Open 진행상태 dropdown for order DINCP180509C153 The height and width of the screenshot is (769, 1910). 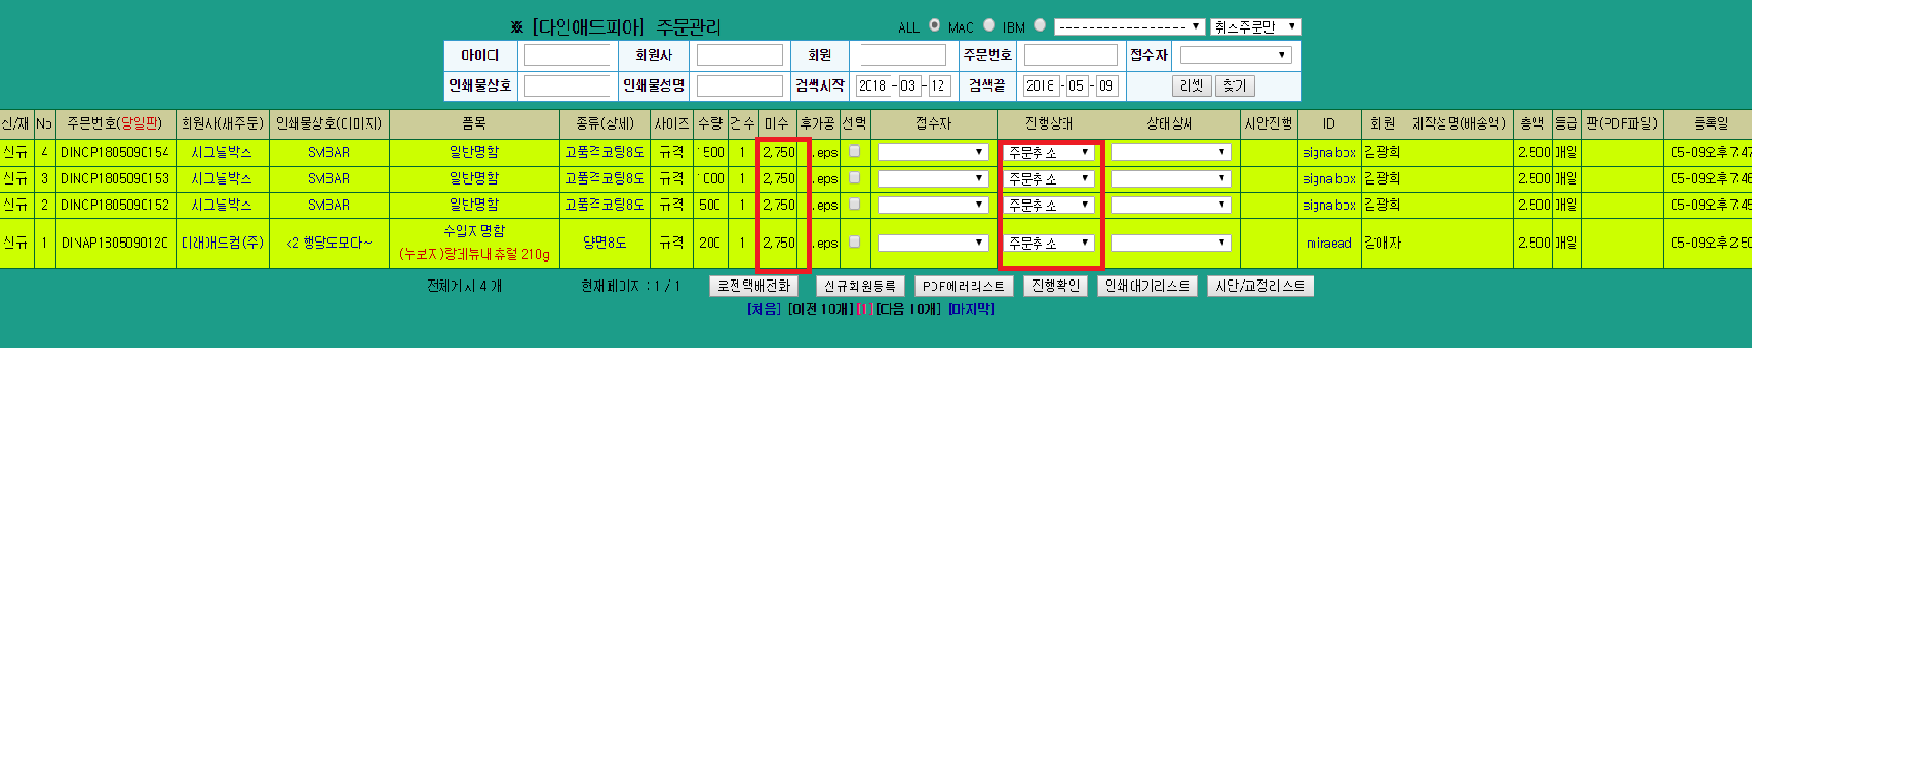pyautogui.click(x=1049, y=179)
